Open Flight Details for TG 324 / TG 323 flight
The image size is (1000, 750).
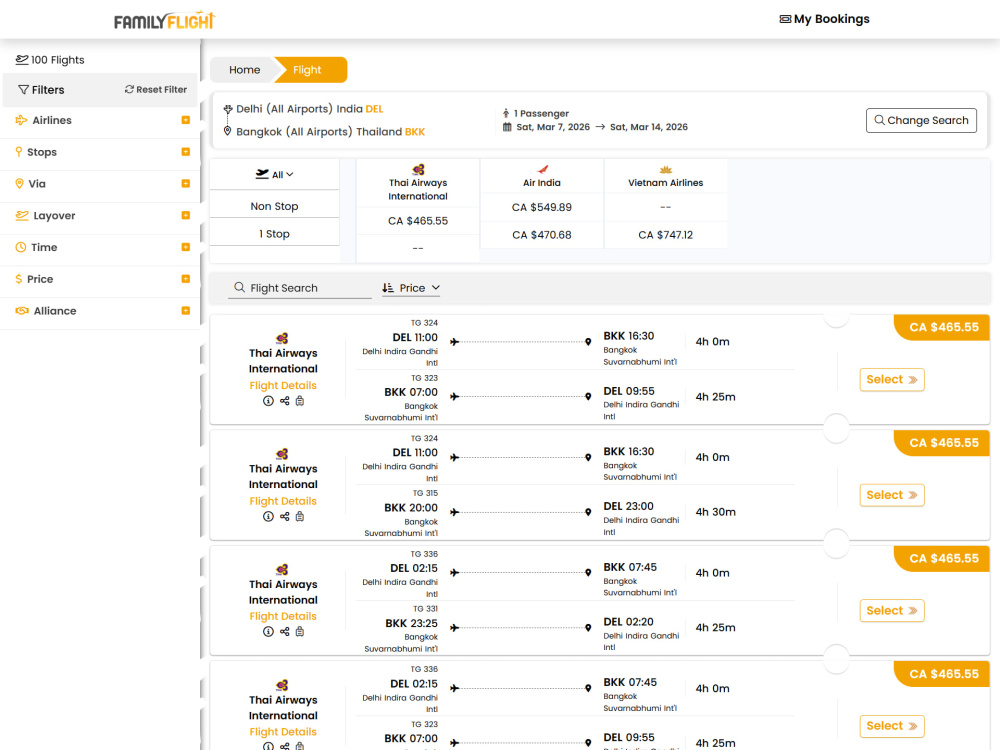pos(283,386)
